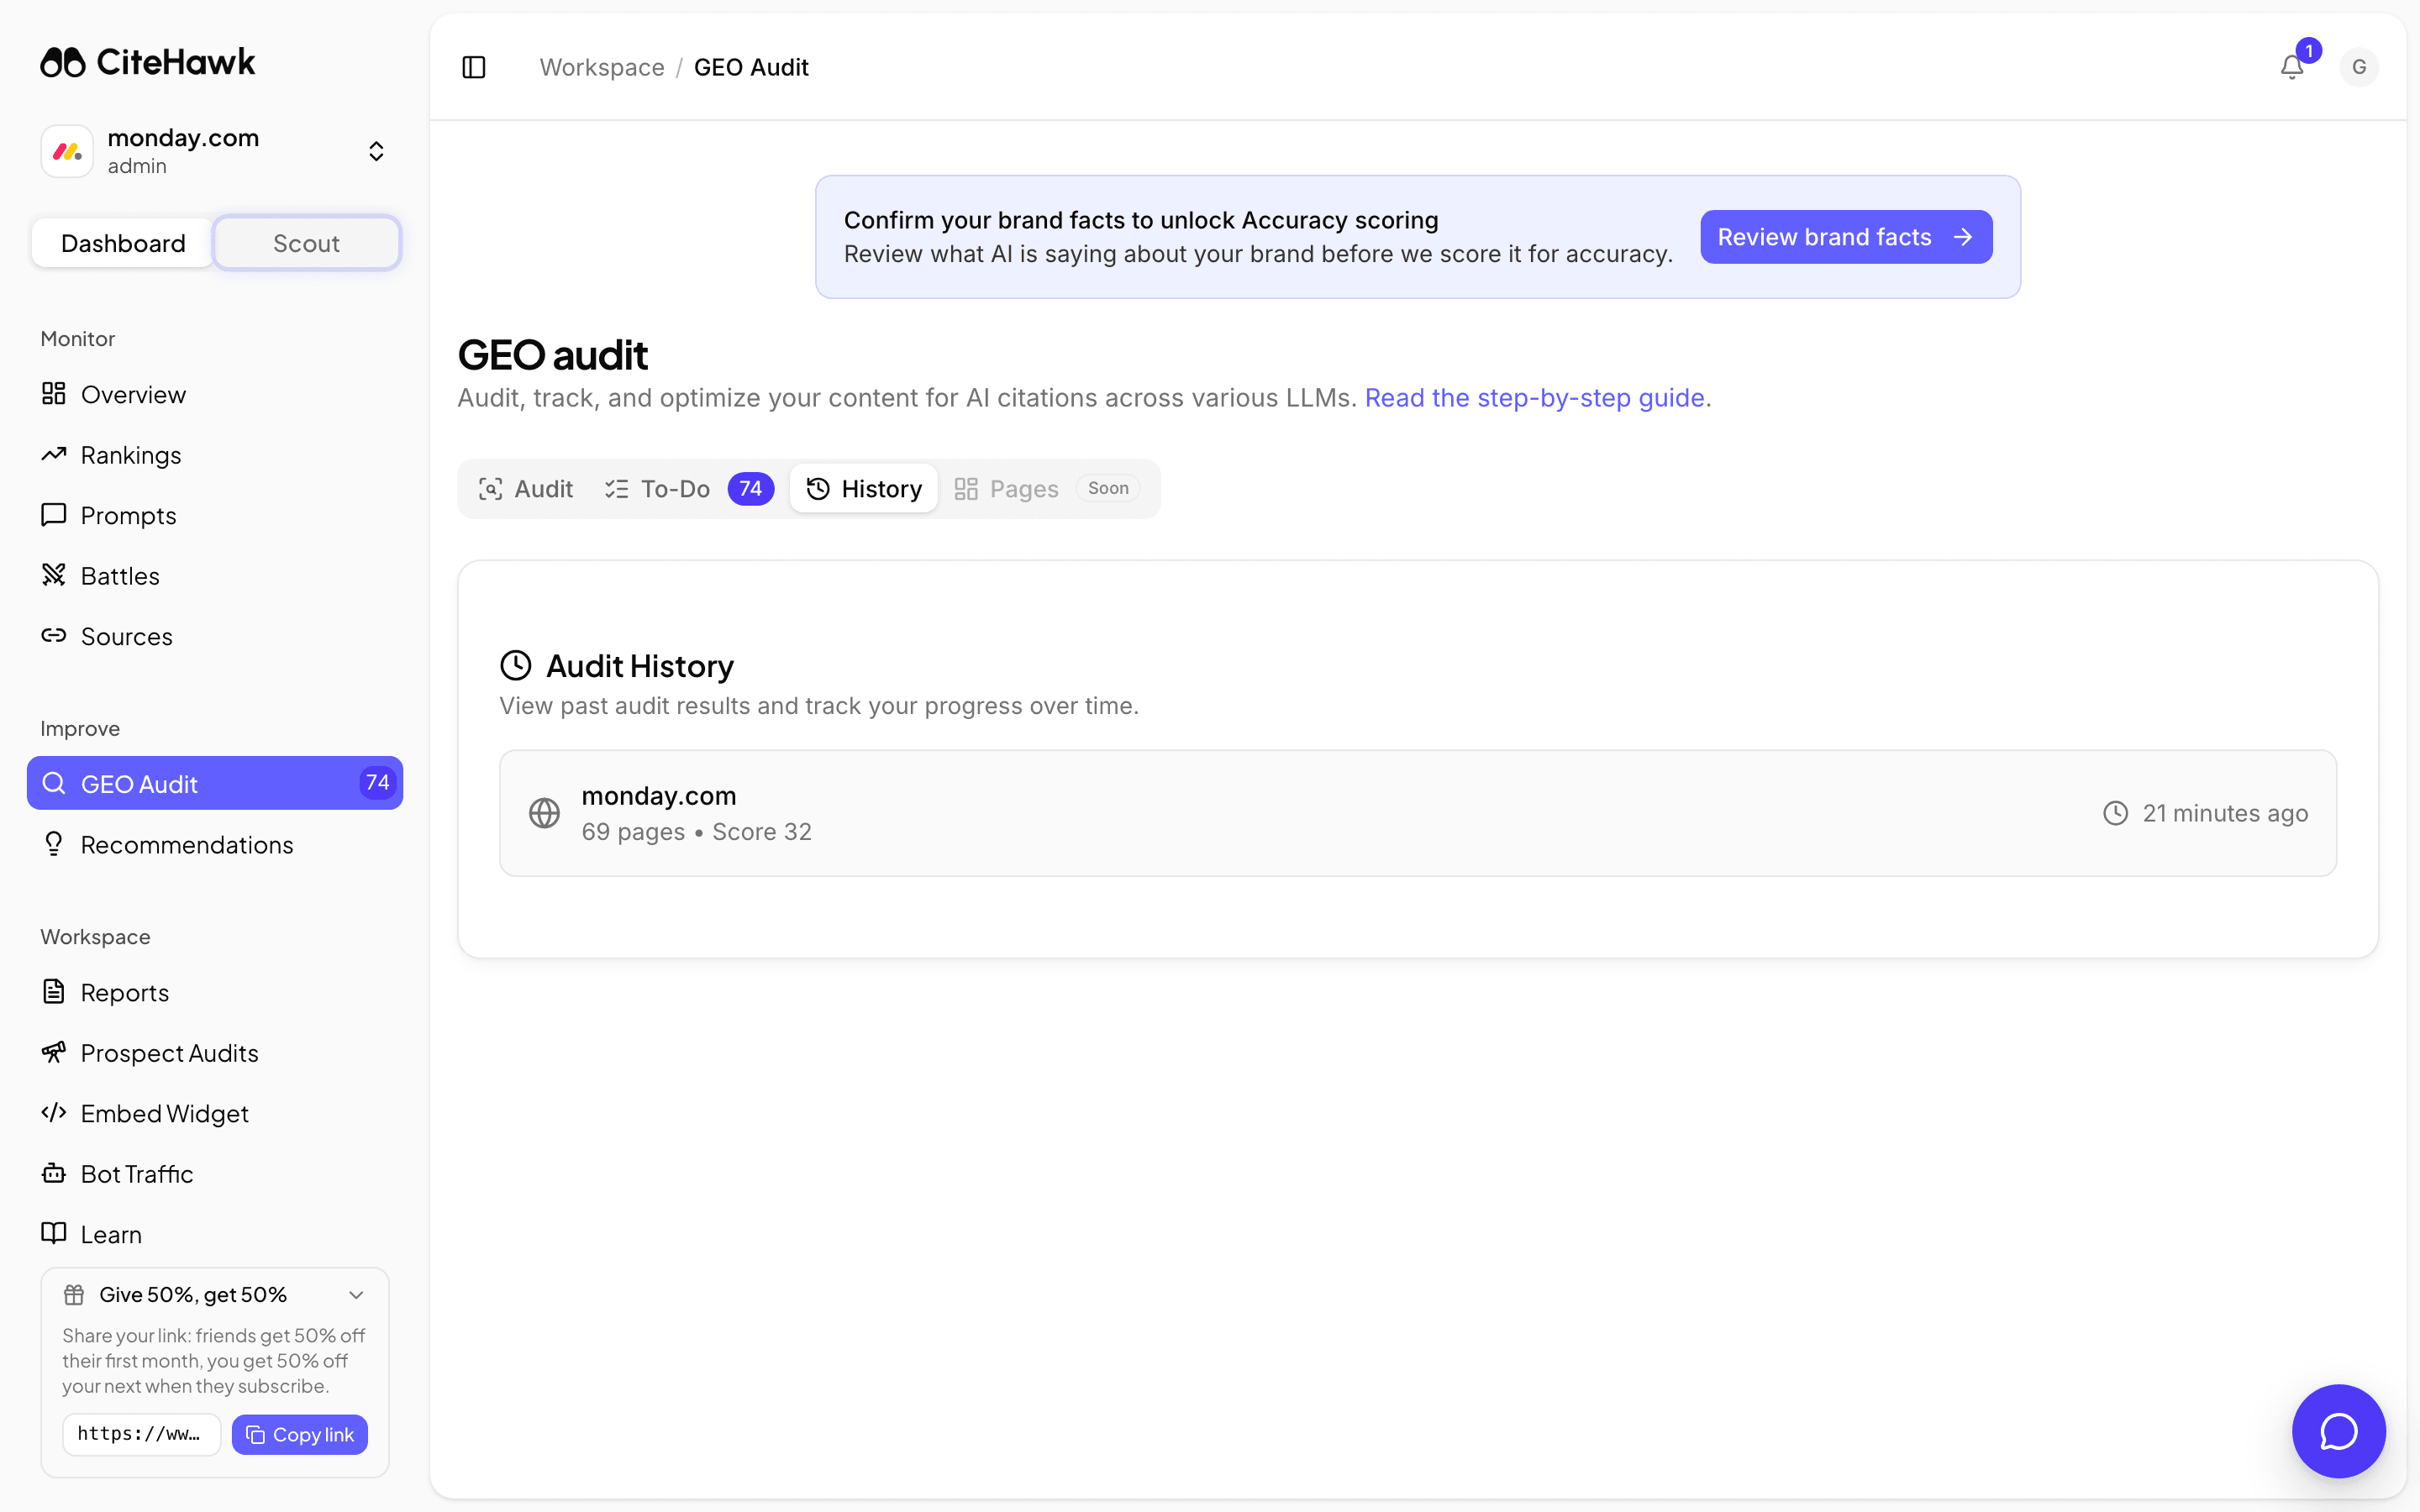Click the Battles crossed swords icon
Viewport: 2420px width, 1512px height.
point(54,575)
